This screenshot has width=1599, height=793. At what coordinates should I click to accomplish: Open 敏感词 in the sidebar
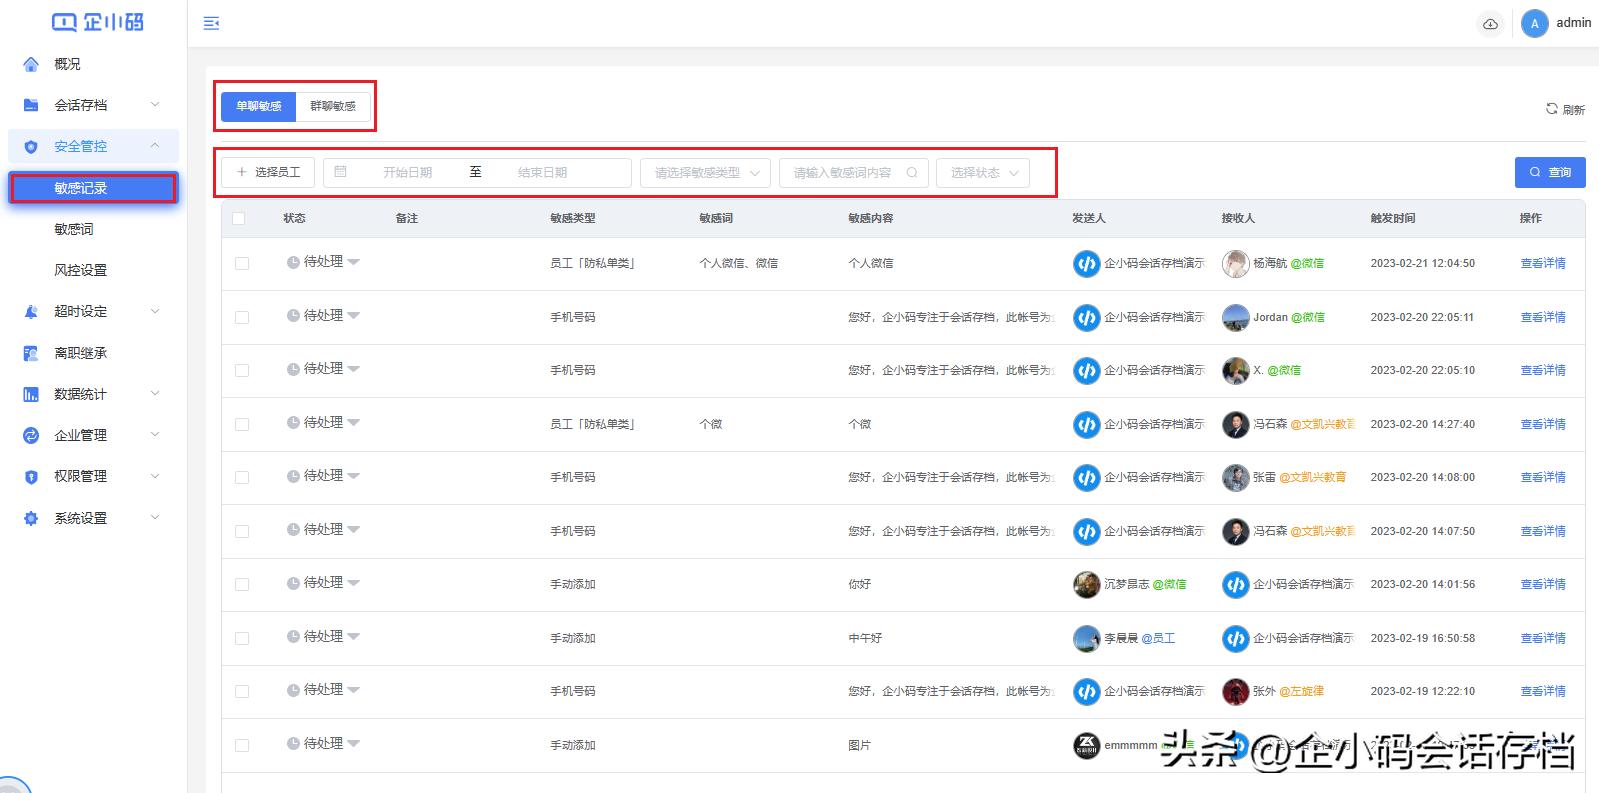coord(74,229)
